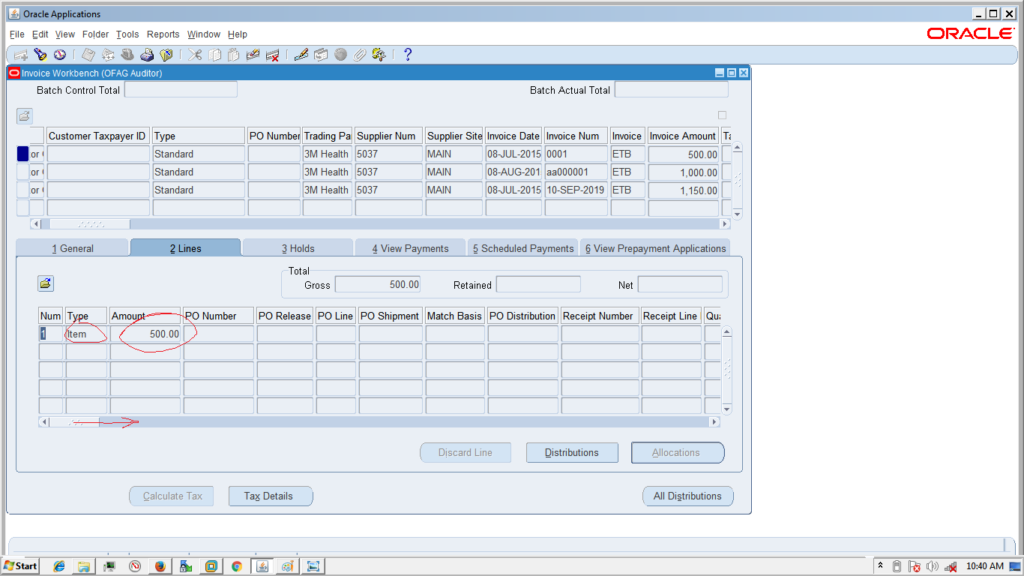
Task: Open the Show Navigator toolbar icon
Action: point(60,55)
